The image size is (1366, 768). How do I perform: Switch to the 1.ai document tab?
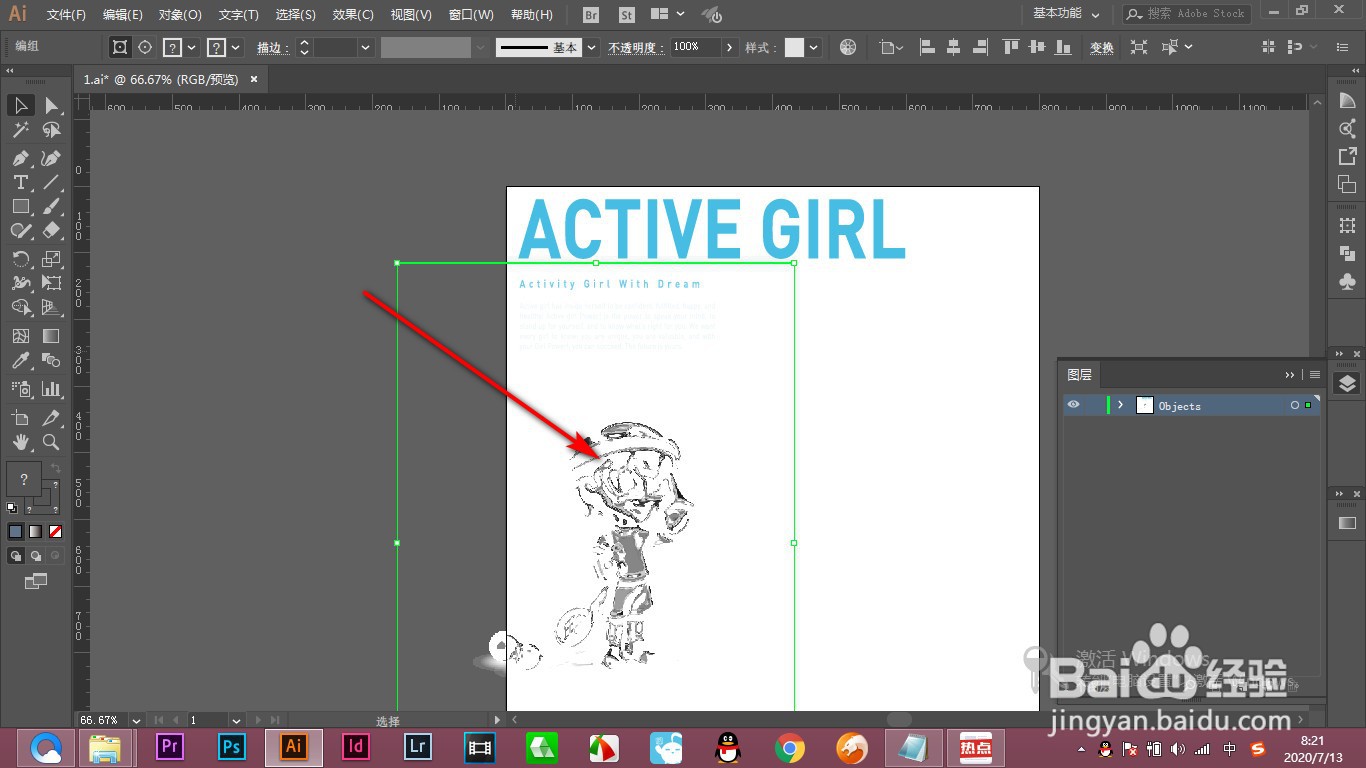[x=161, y=79]
